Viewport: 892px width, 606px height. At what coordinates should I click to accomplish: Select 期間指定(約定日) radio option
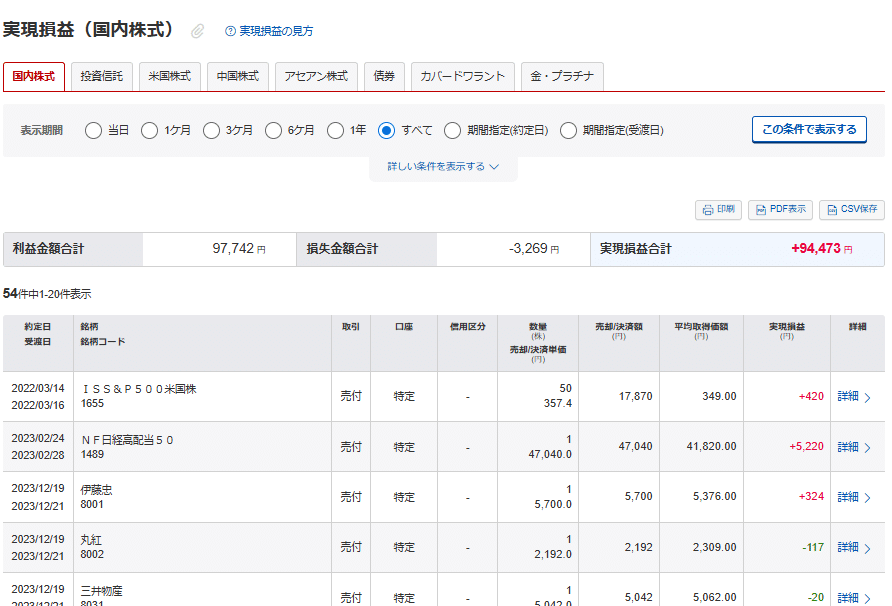tap(452, 130)
